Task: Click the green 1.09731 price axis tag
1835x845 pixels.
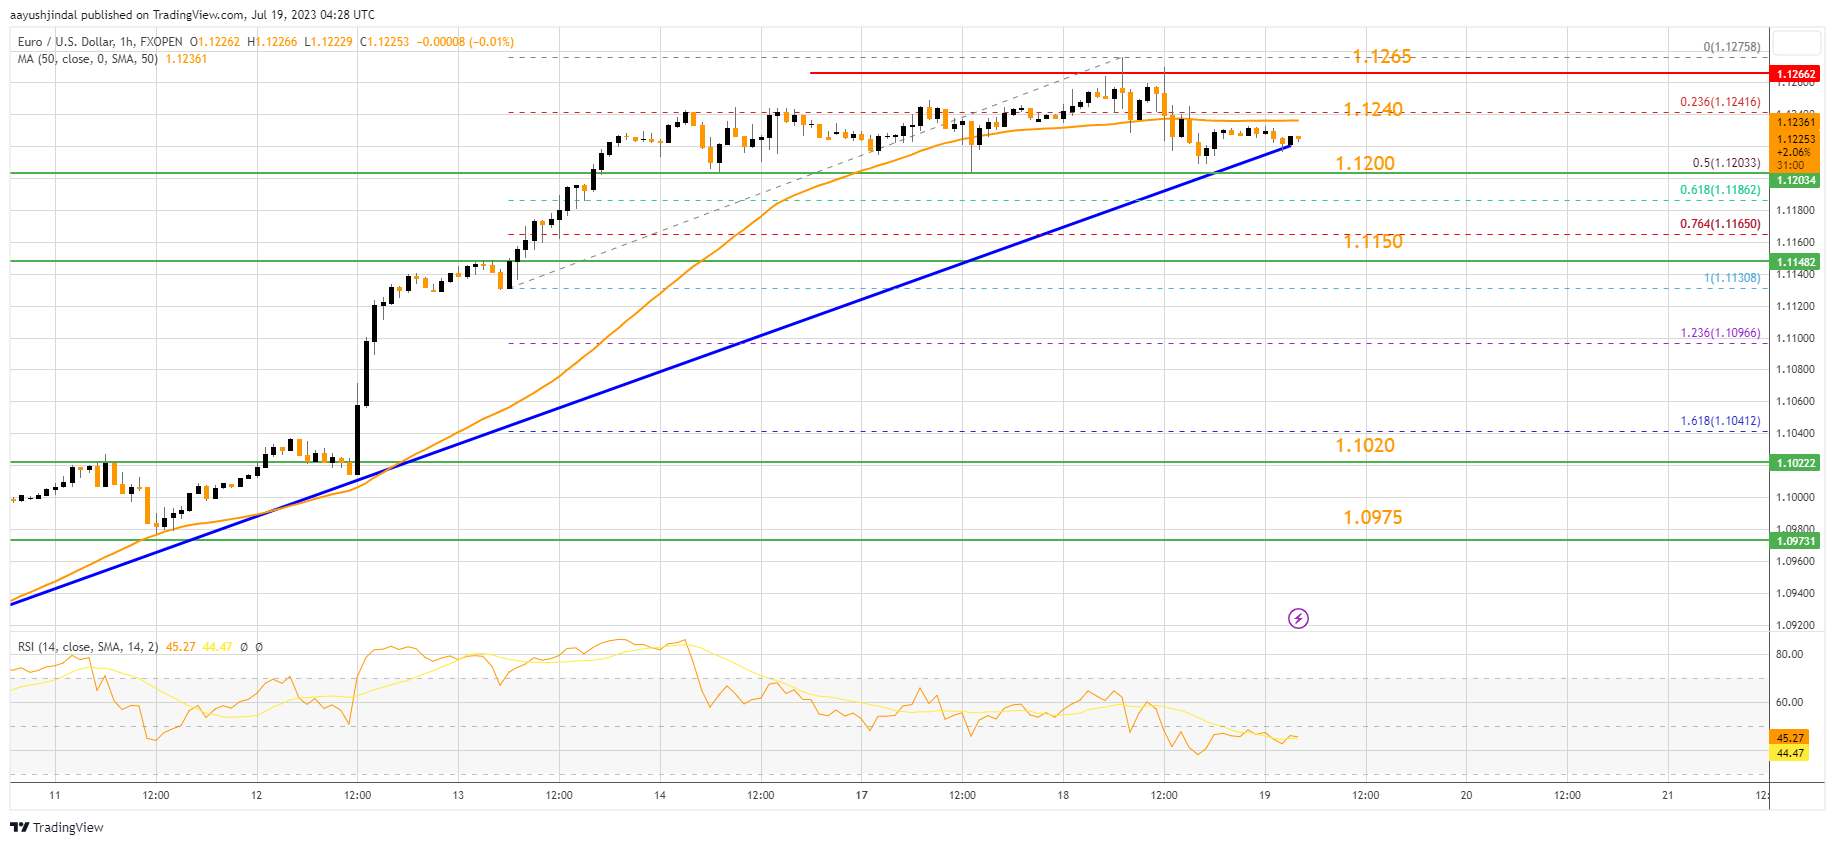Action: 1796,541
